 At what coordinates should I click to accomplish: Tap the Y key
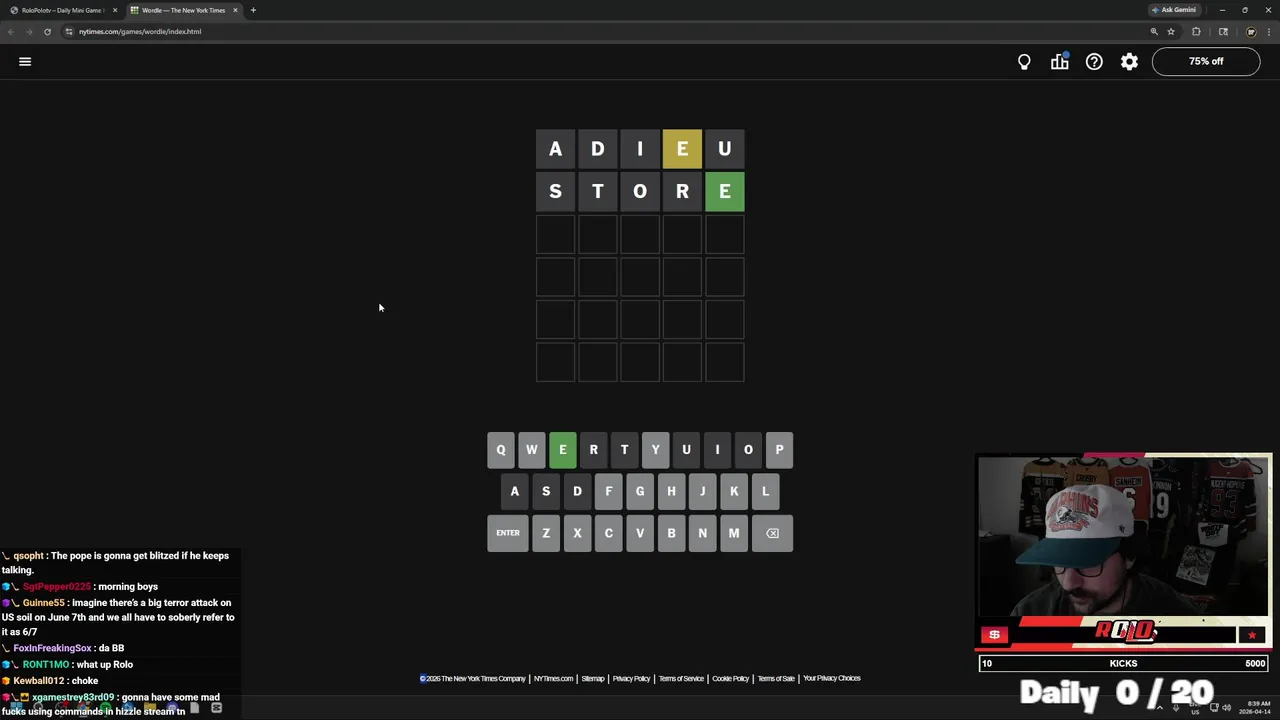click(x=656, y=450)
